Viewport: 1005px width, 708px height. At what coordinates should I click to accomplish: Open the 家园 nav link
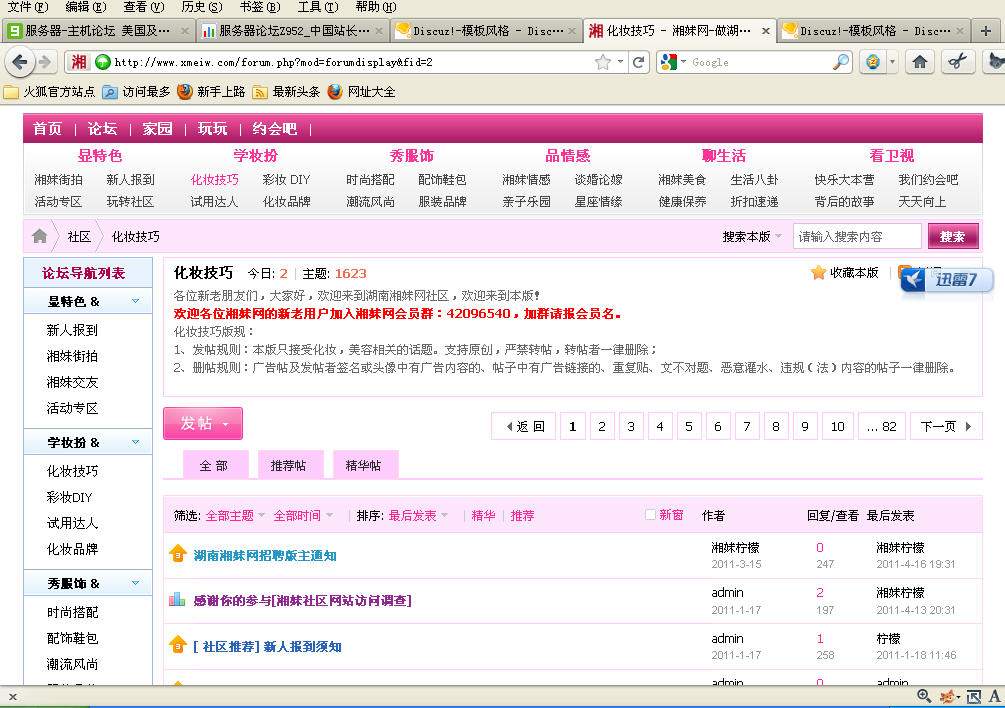157,129
